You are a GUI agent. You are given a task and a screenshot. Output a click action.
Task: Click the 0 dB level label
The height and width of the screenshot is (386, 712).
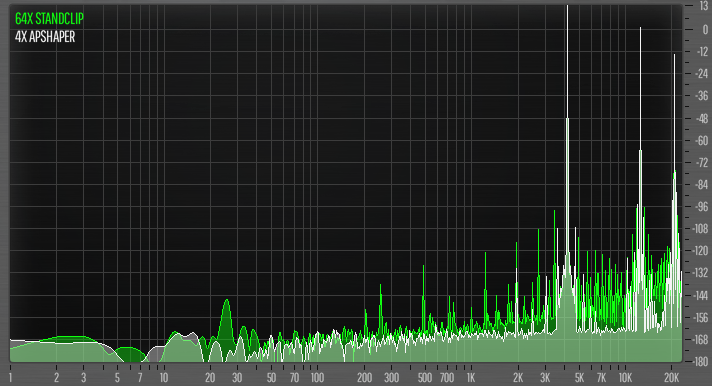click(x=705, y=30)
